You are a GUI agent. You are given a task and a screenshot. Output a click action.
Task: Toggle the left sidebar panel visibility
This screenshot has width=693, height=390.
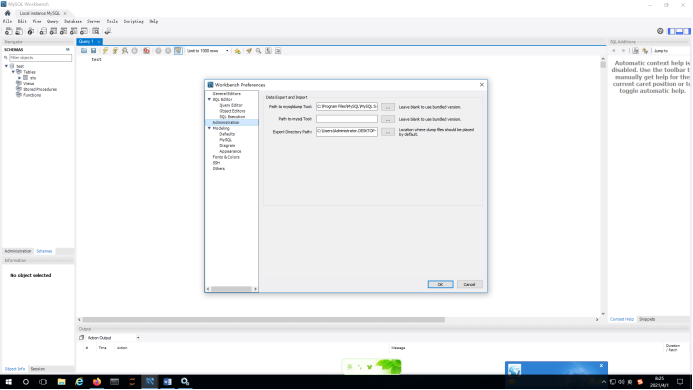click(x=672, y=31)
